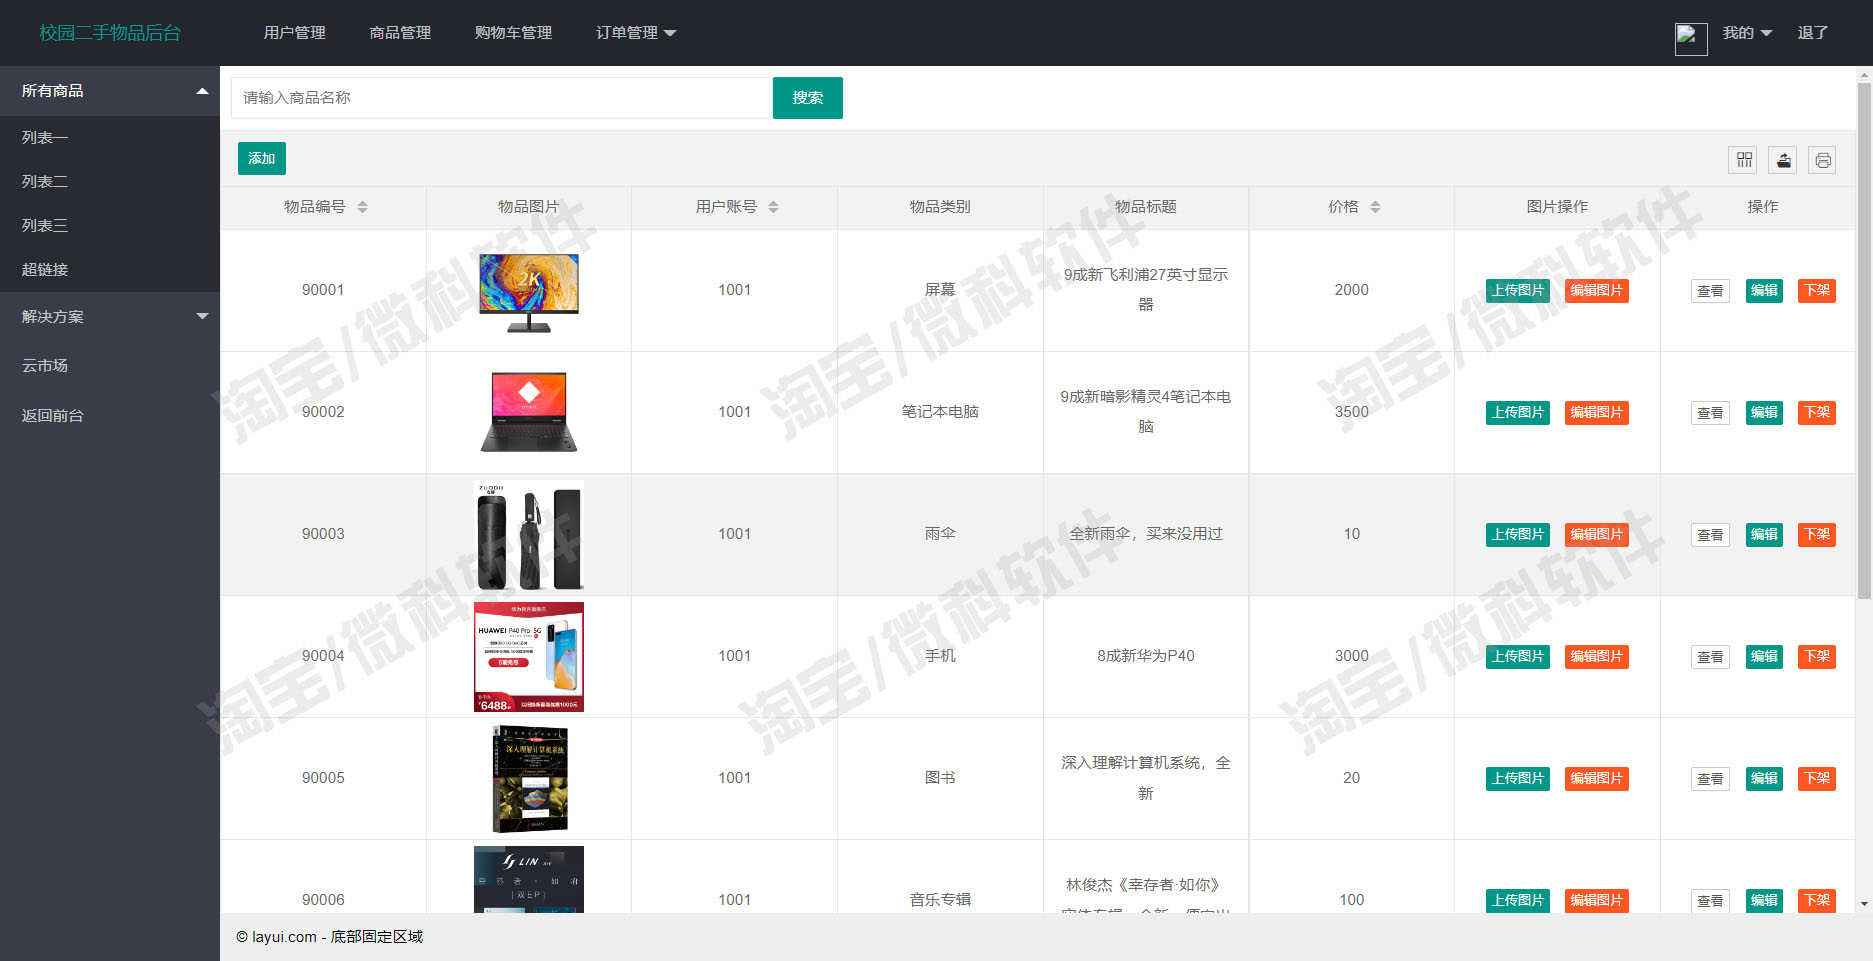The height and width of the screenshot is (961, 1873).
Task: Sort by 用户账号 column arrows
Action: pyautogui.click(x=773, y=207)
